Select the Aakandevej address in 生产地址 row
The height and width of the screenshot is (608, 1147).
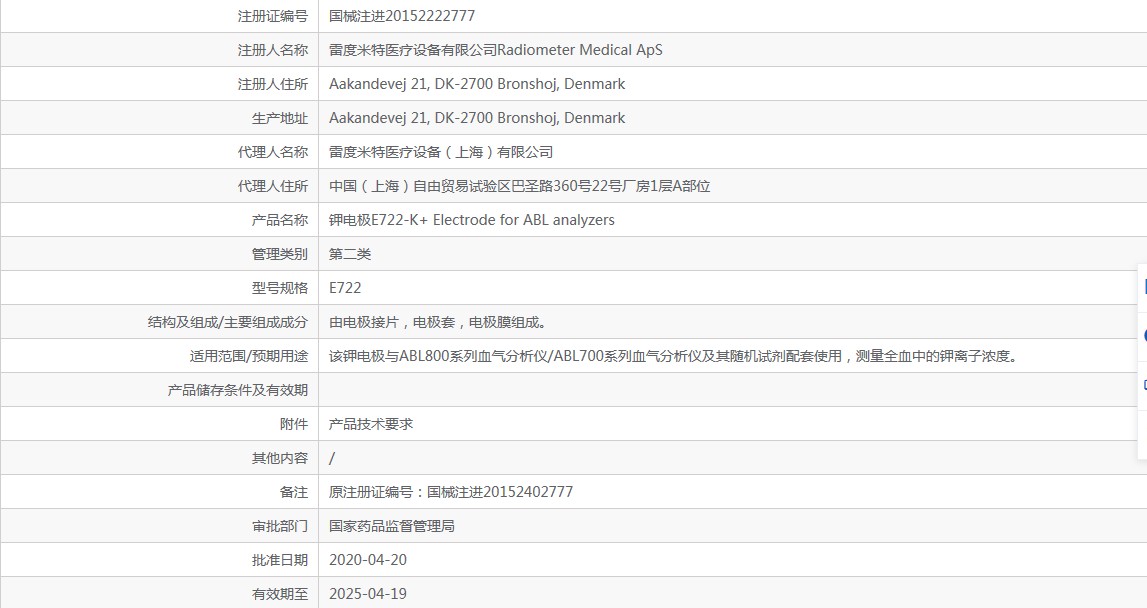click(x=477, y=118)
